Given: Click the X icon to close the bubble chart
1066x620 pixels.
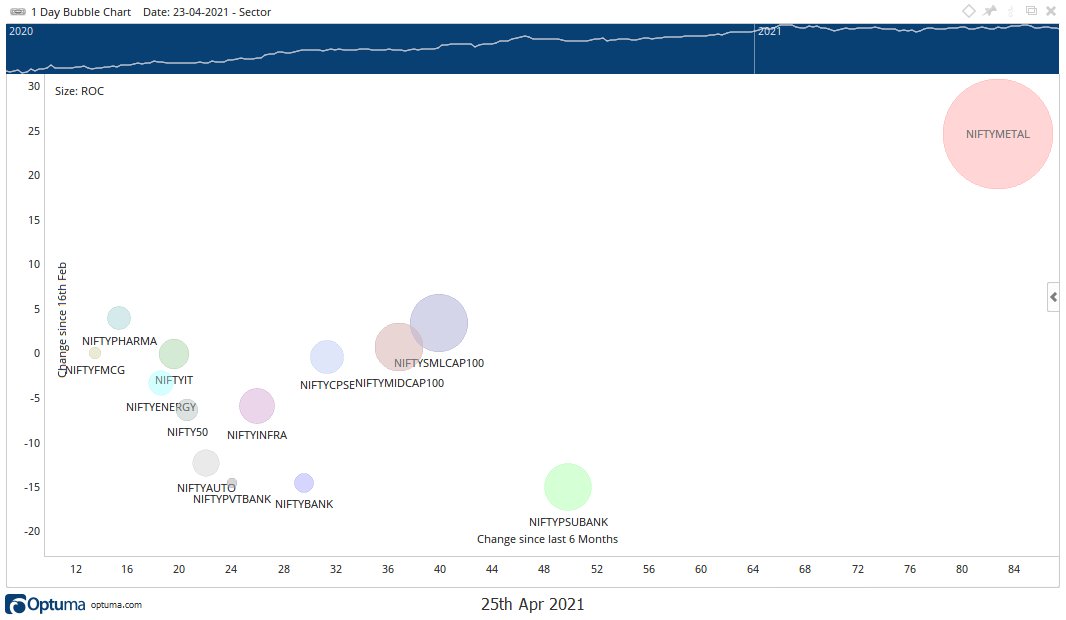Looking at the screenshot, I should [1052, 10].
